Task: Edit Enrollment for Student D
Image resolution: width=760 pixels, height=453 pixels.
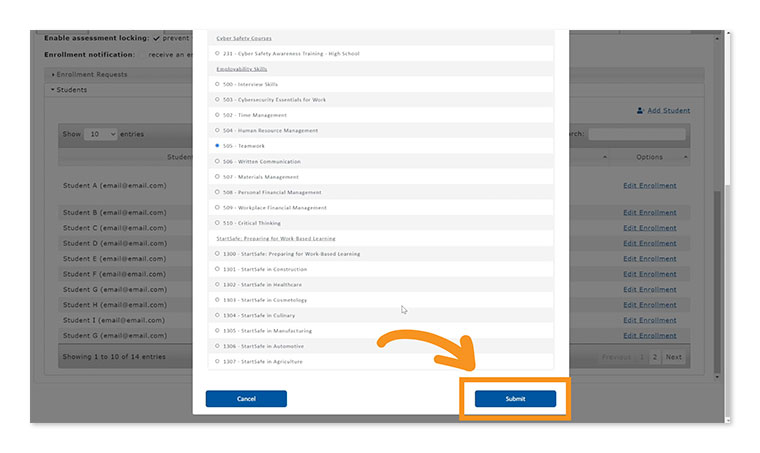Action: pos(649,243)
